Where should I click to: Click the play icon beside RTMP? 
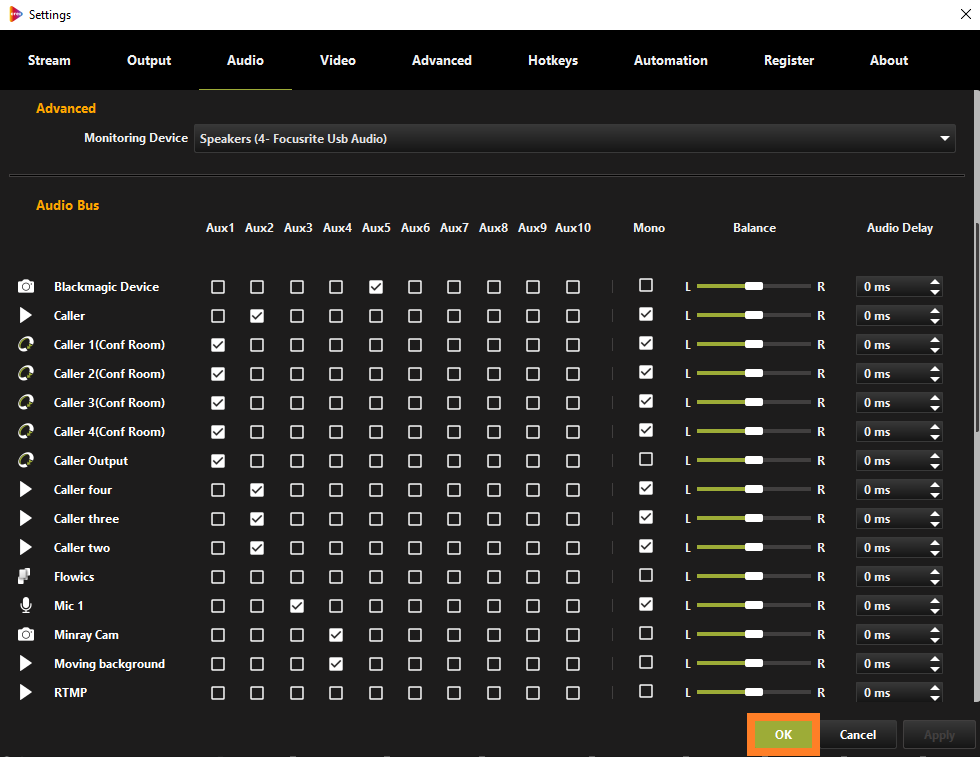pyautogui.click(x=26, y=692)
